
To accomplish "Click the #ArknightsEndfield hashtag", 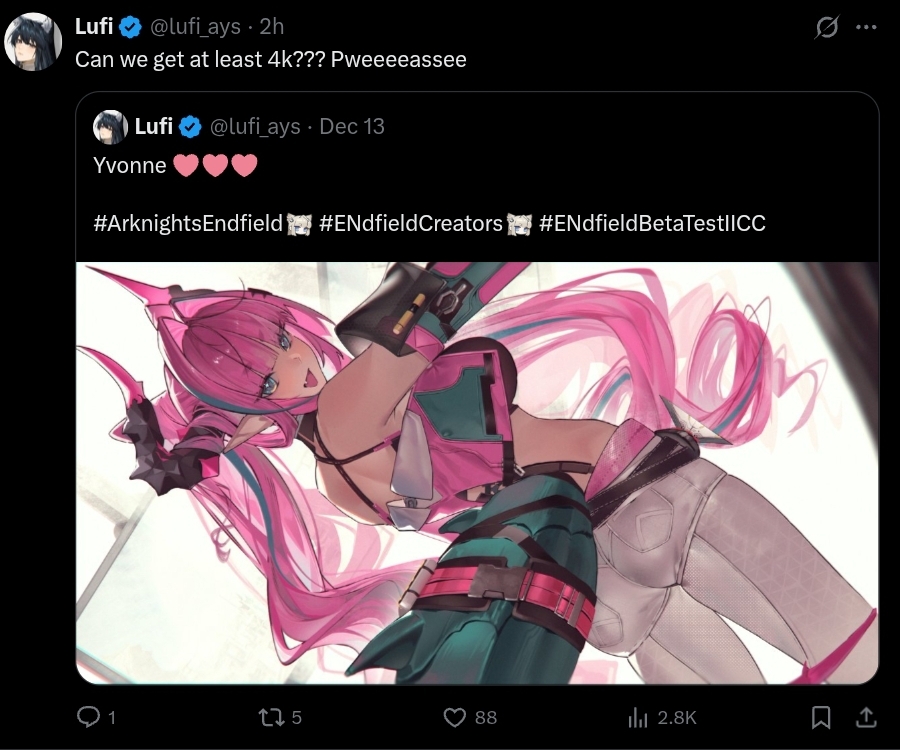I will pyautogui.click(x=188, y=223).
